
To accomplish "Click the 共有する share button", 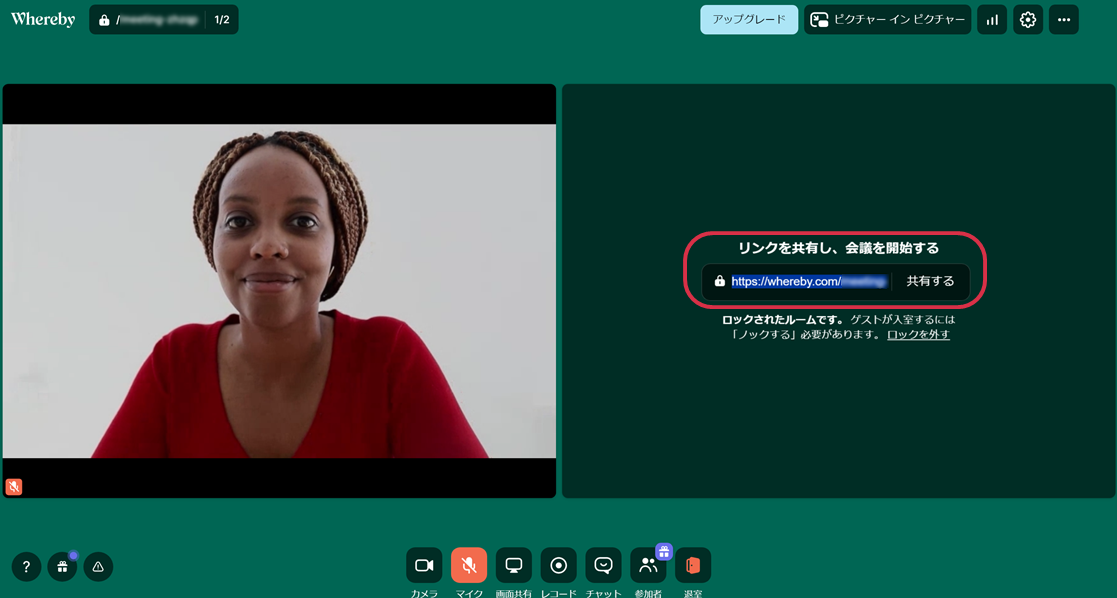I will coord(930,282).
